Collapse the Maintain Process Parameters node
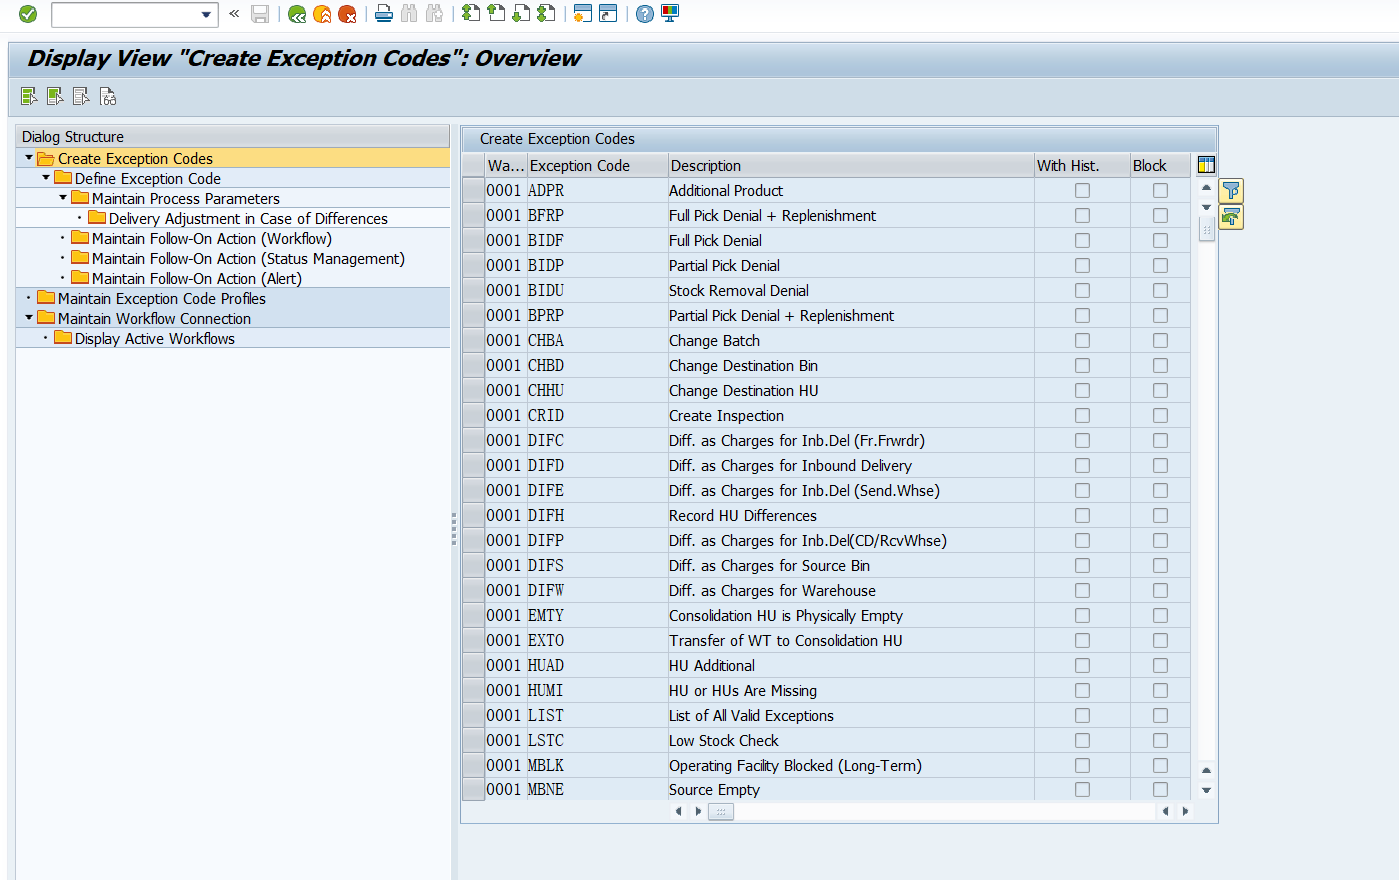The image size is (1399, 880). (x=63, y=198)
